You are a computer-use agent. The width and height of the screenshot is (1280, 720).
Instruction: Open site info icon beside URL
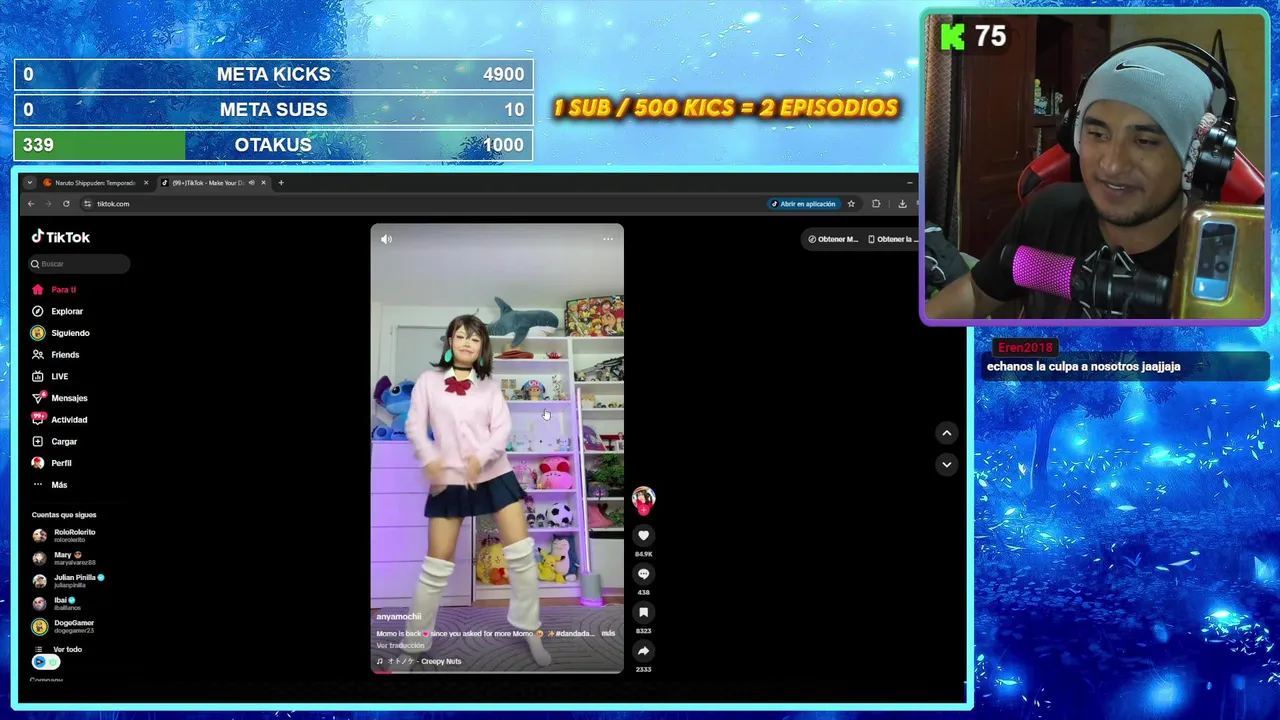88,204
